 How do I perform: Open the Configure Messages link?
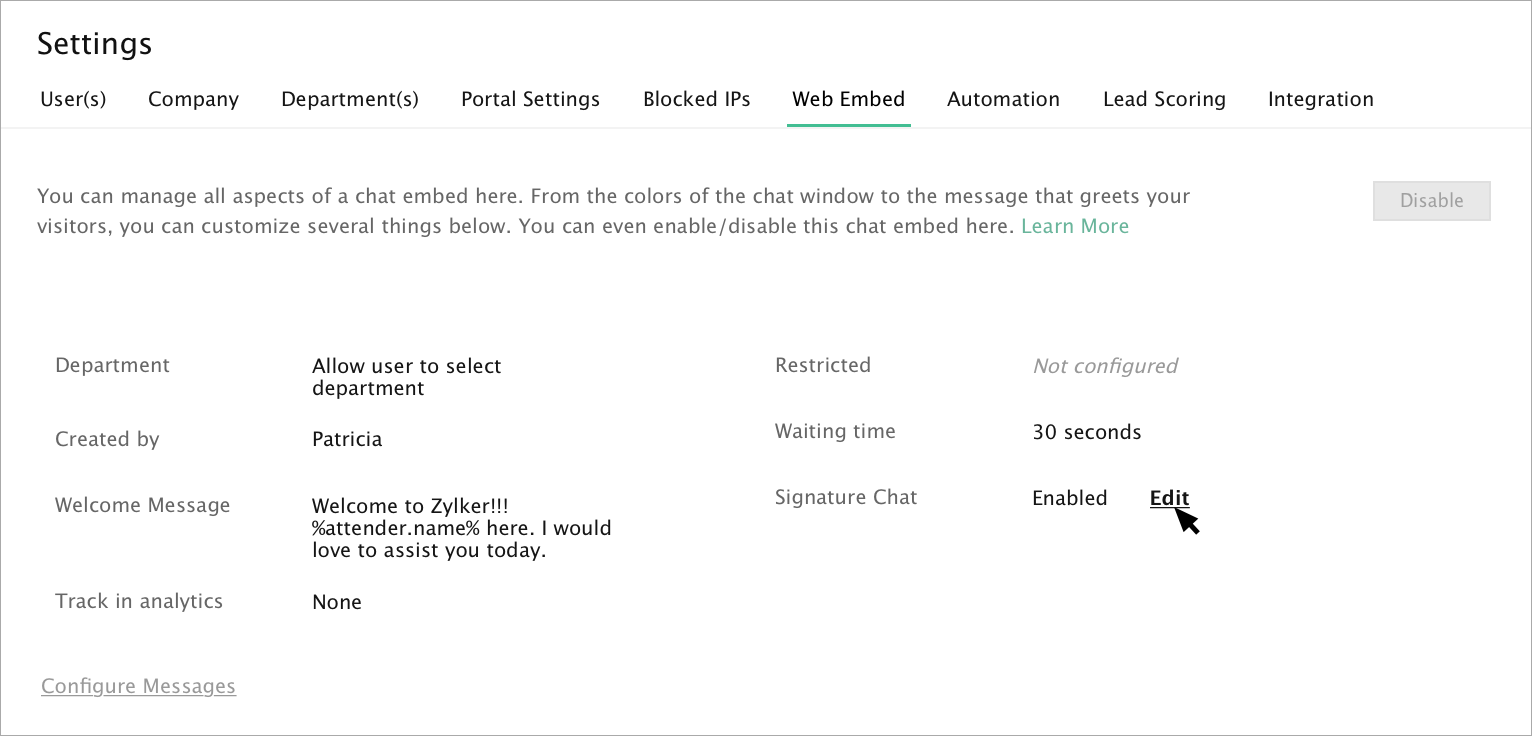coord(138,687)
